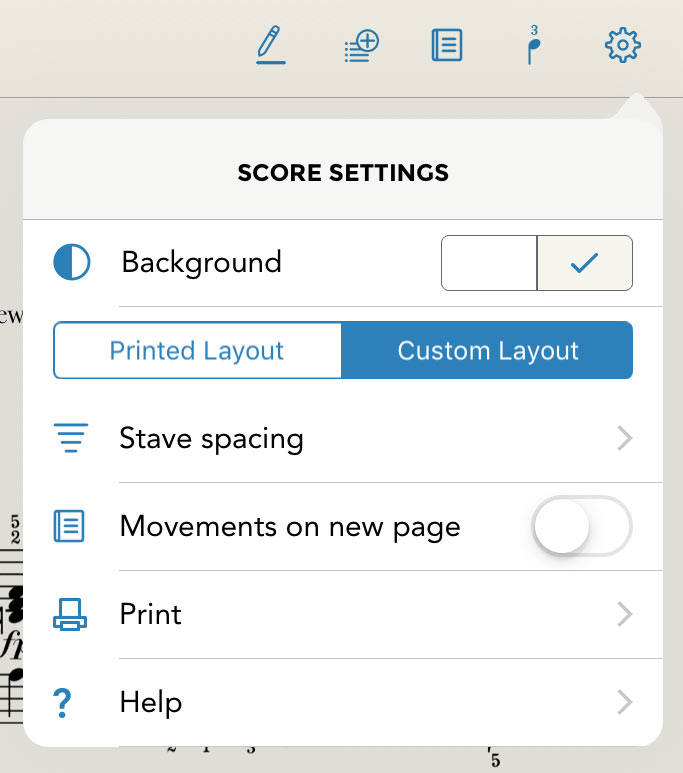683x773 pixels.
Task: Open the score pages view icon
Action: click(446, 46)
